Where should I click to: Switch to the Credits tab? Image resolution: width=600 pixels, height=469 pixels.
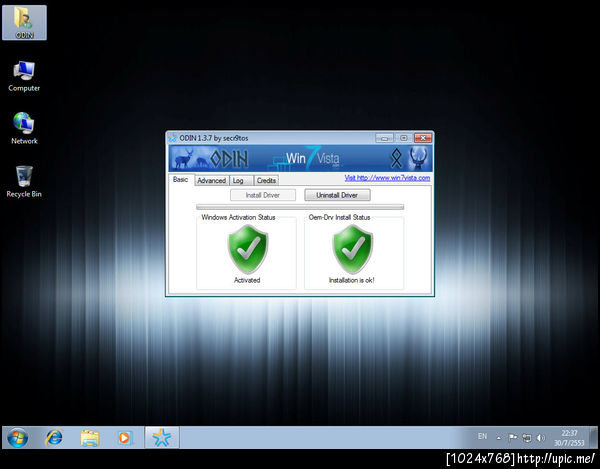(x=266, y=181)
